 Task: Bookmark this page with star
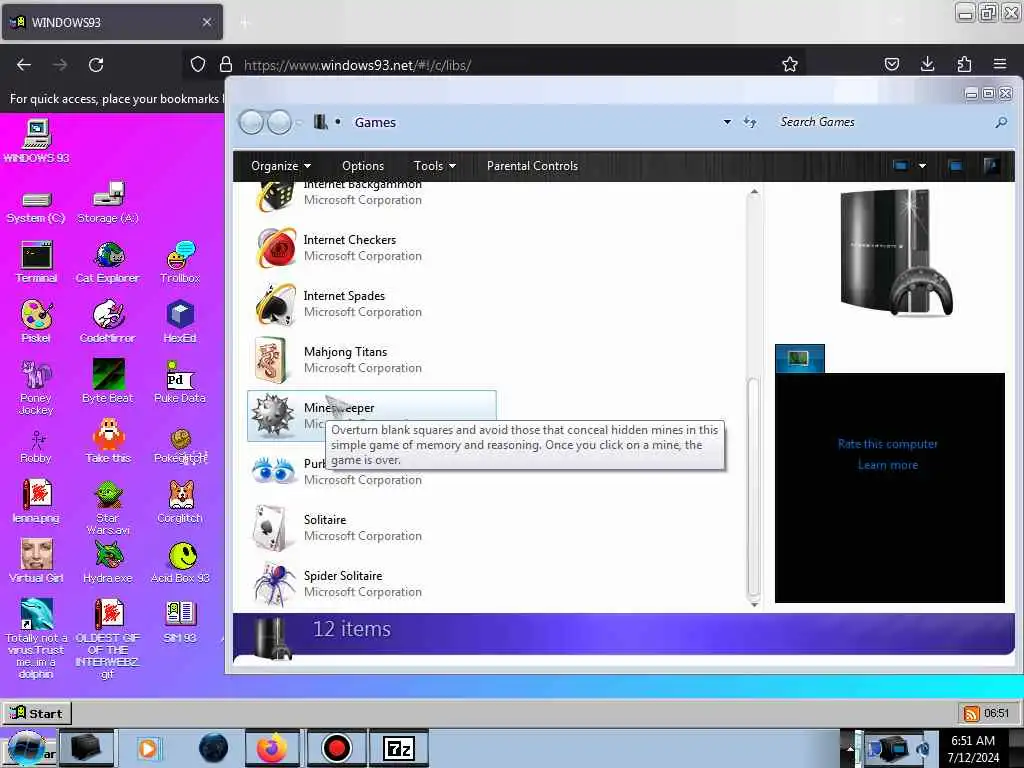tap(790, 64)
